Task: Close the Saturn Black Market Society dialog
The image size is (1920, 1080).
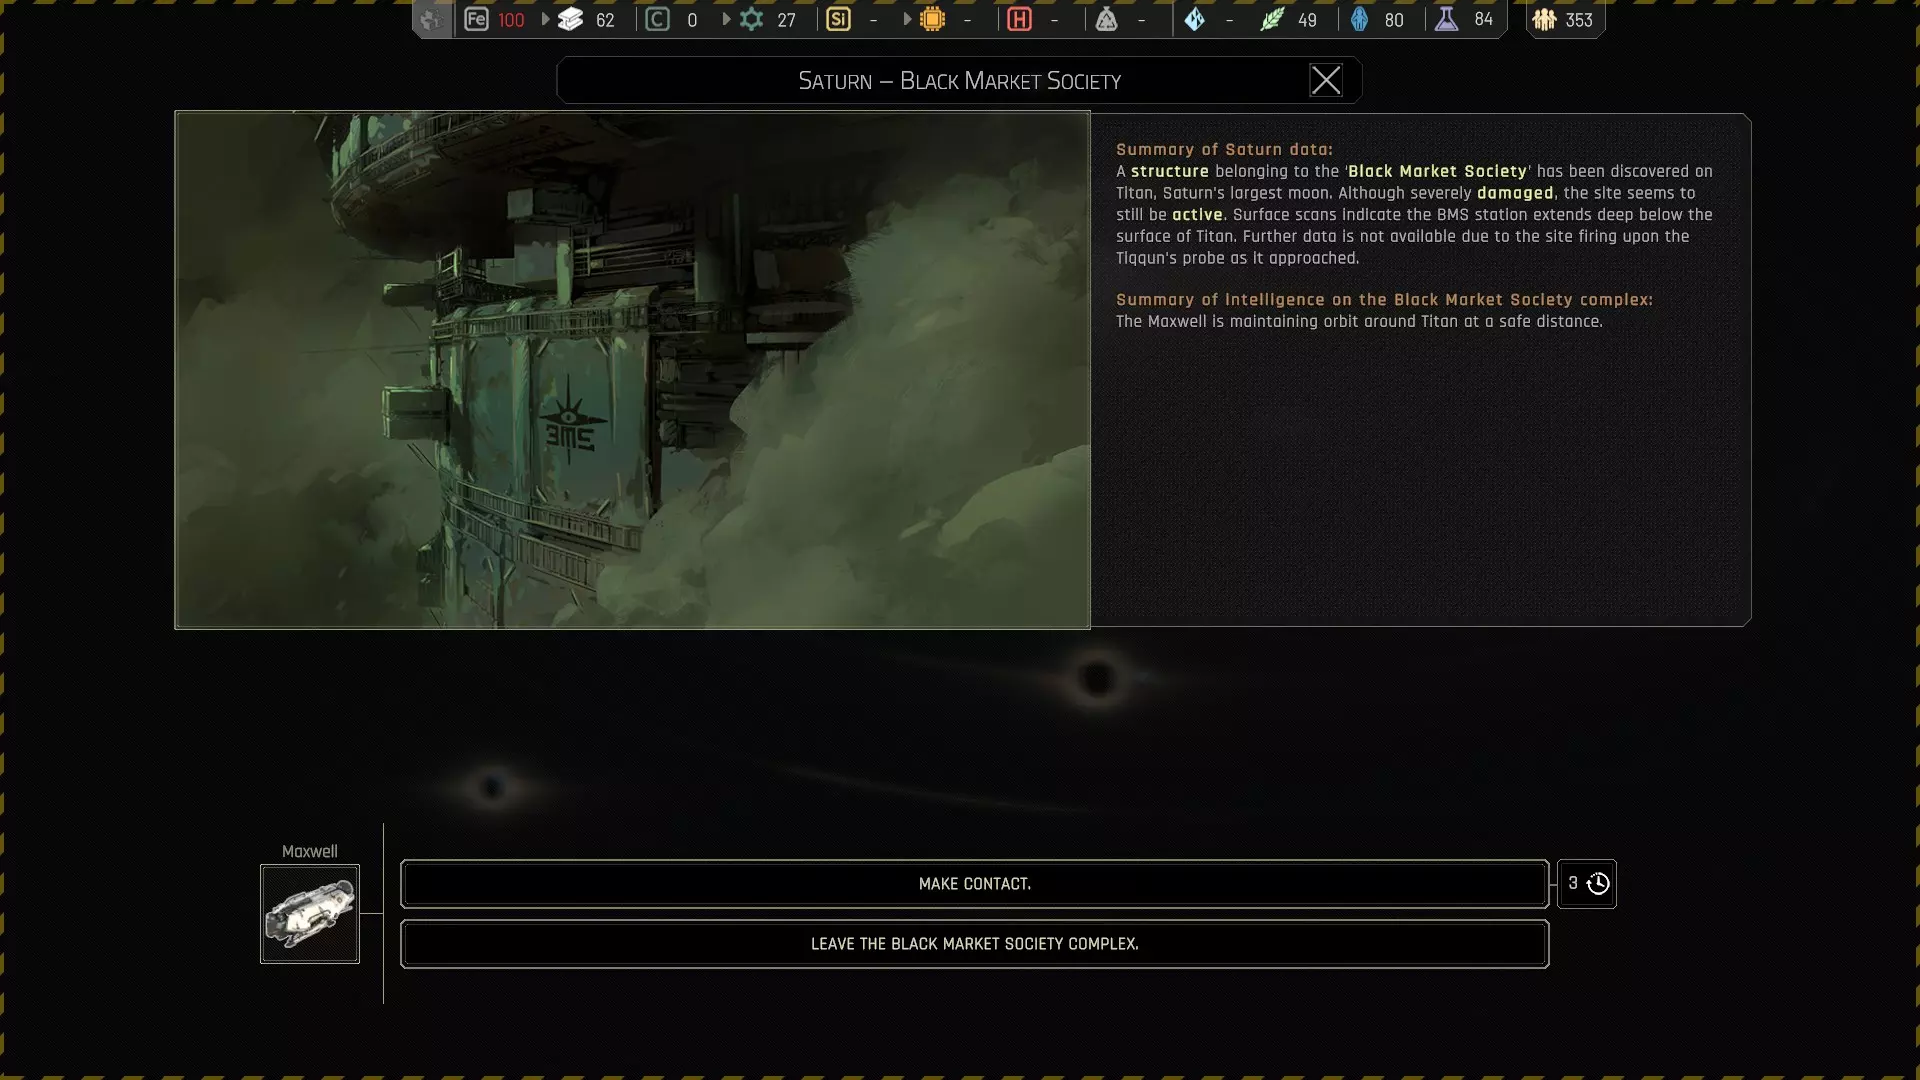Action: coord(1326,80)
